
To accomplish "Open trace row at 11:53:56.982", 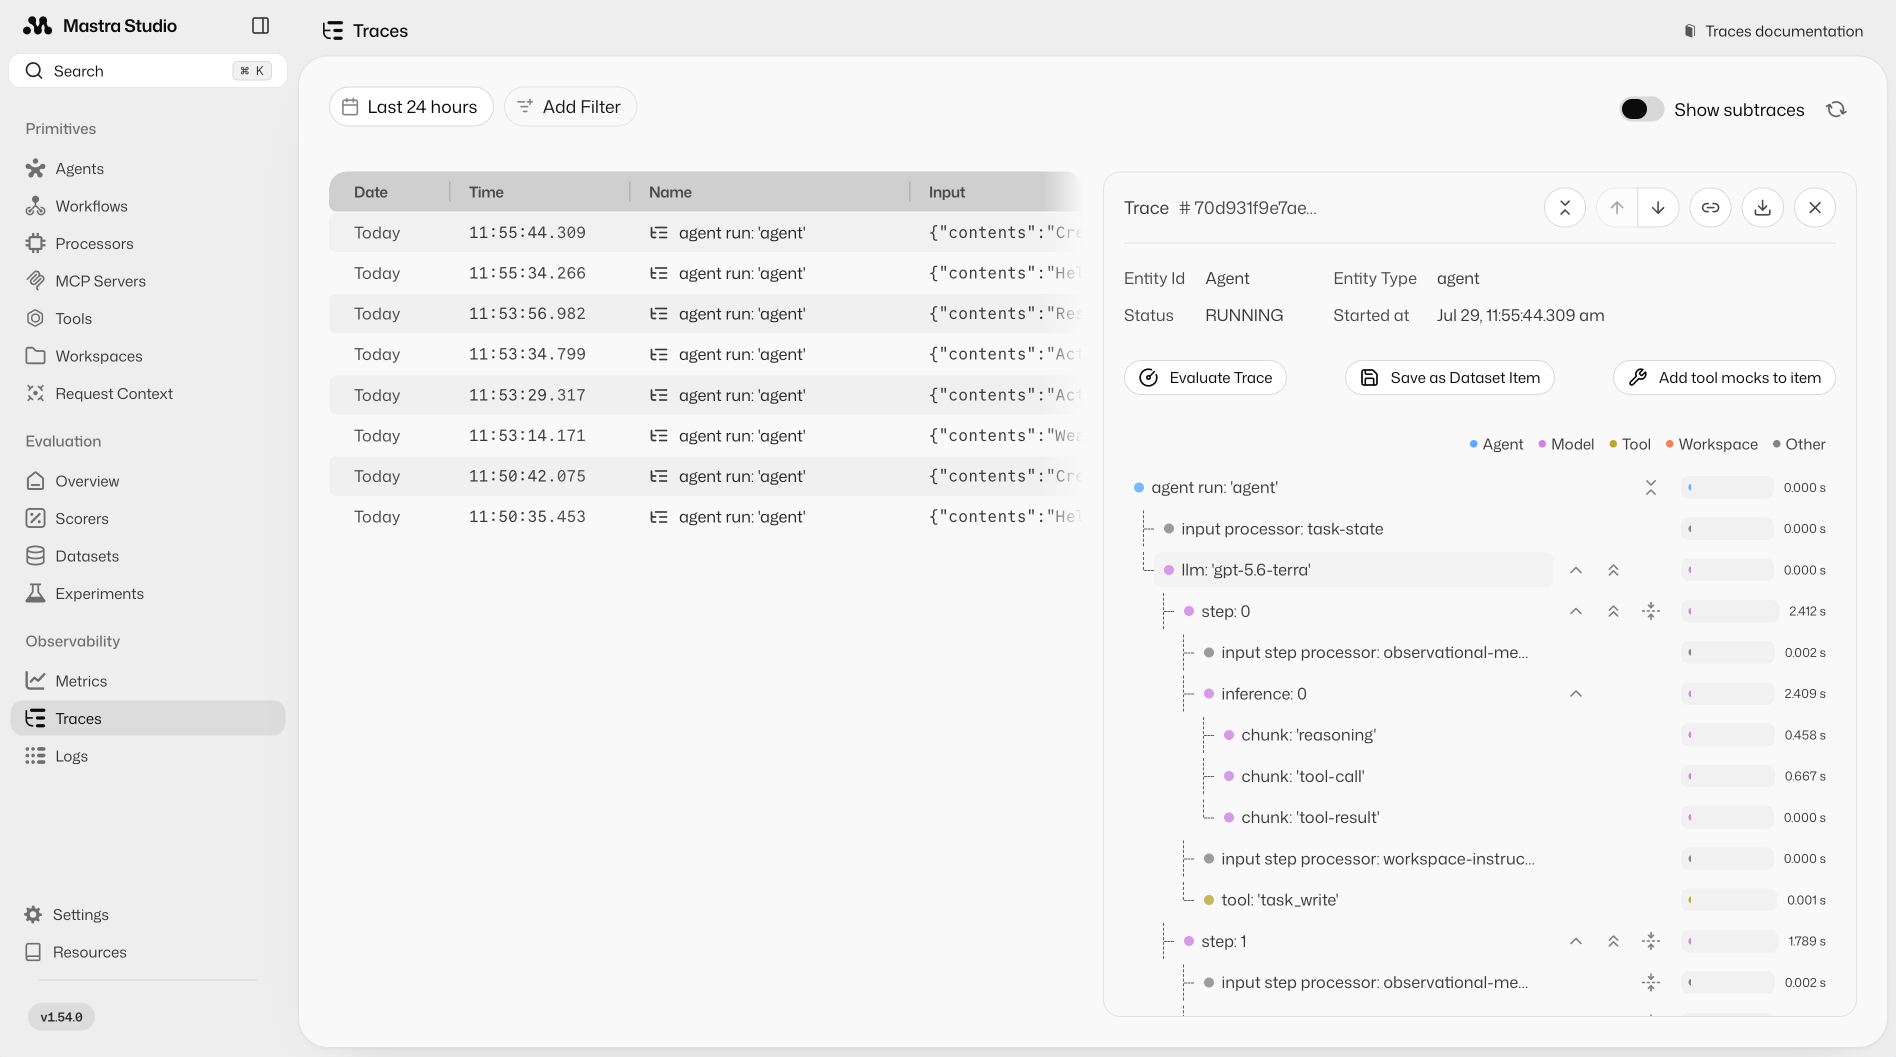I will [705, 314].
